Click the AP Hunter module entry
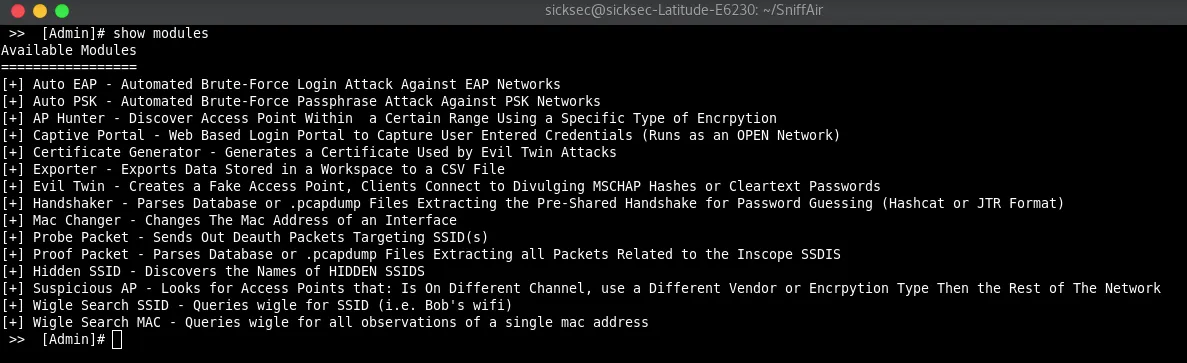The width and height of the screenshot is (1187, 363). coord(389,119)
